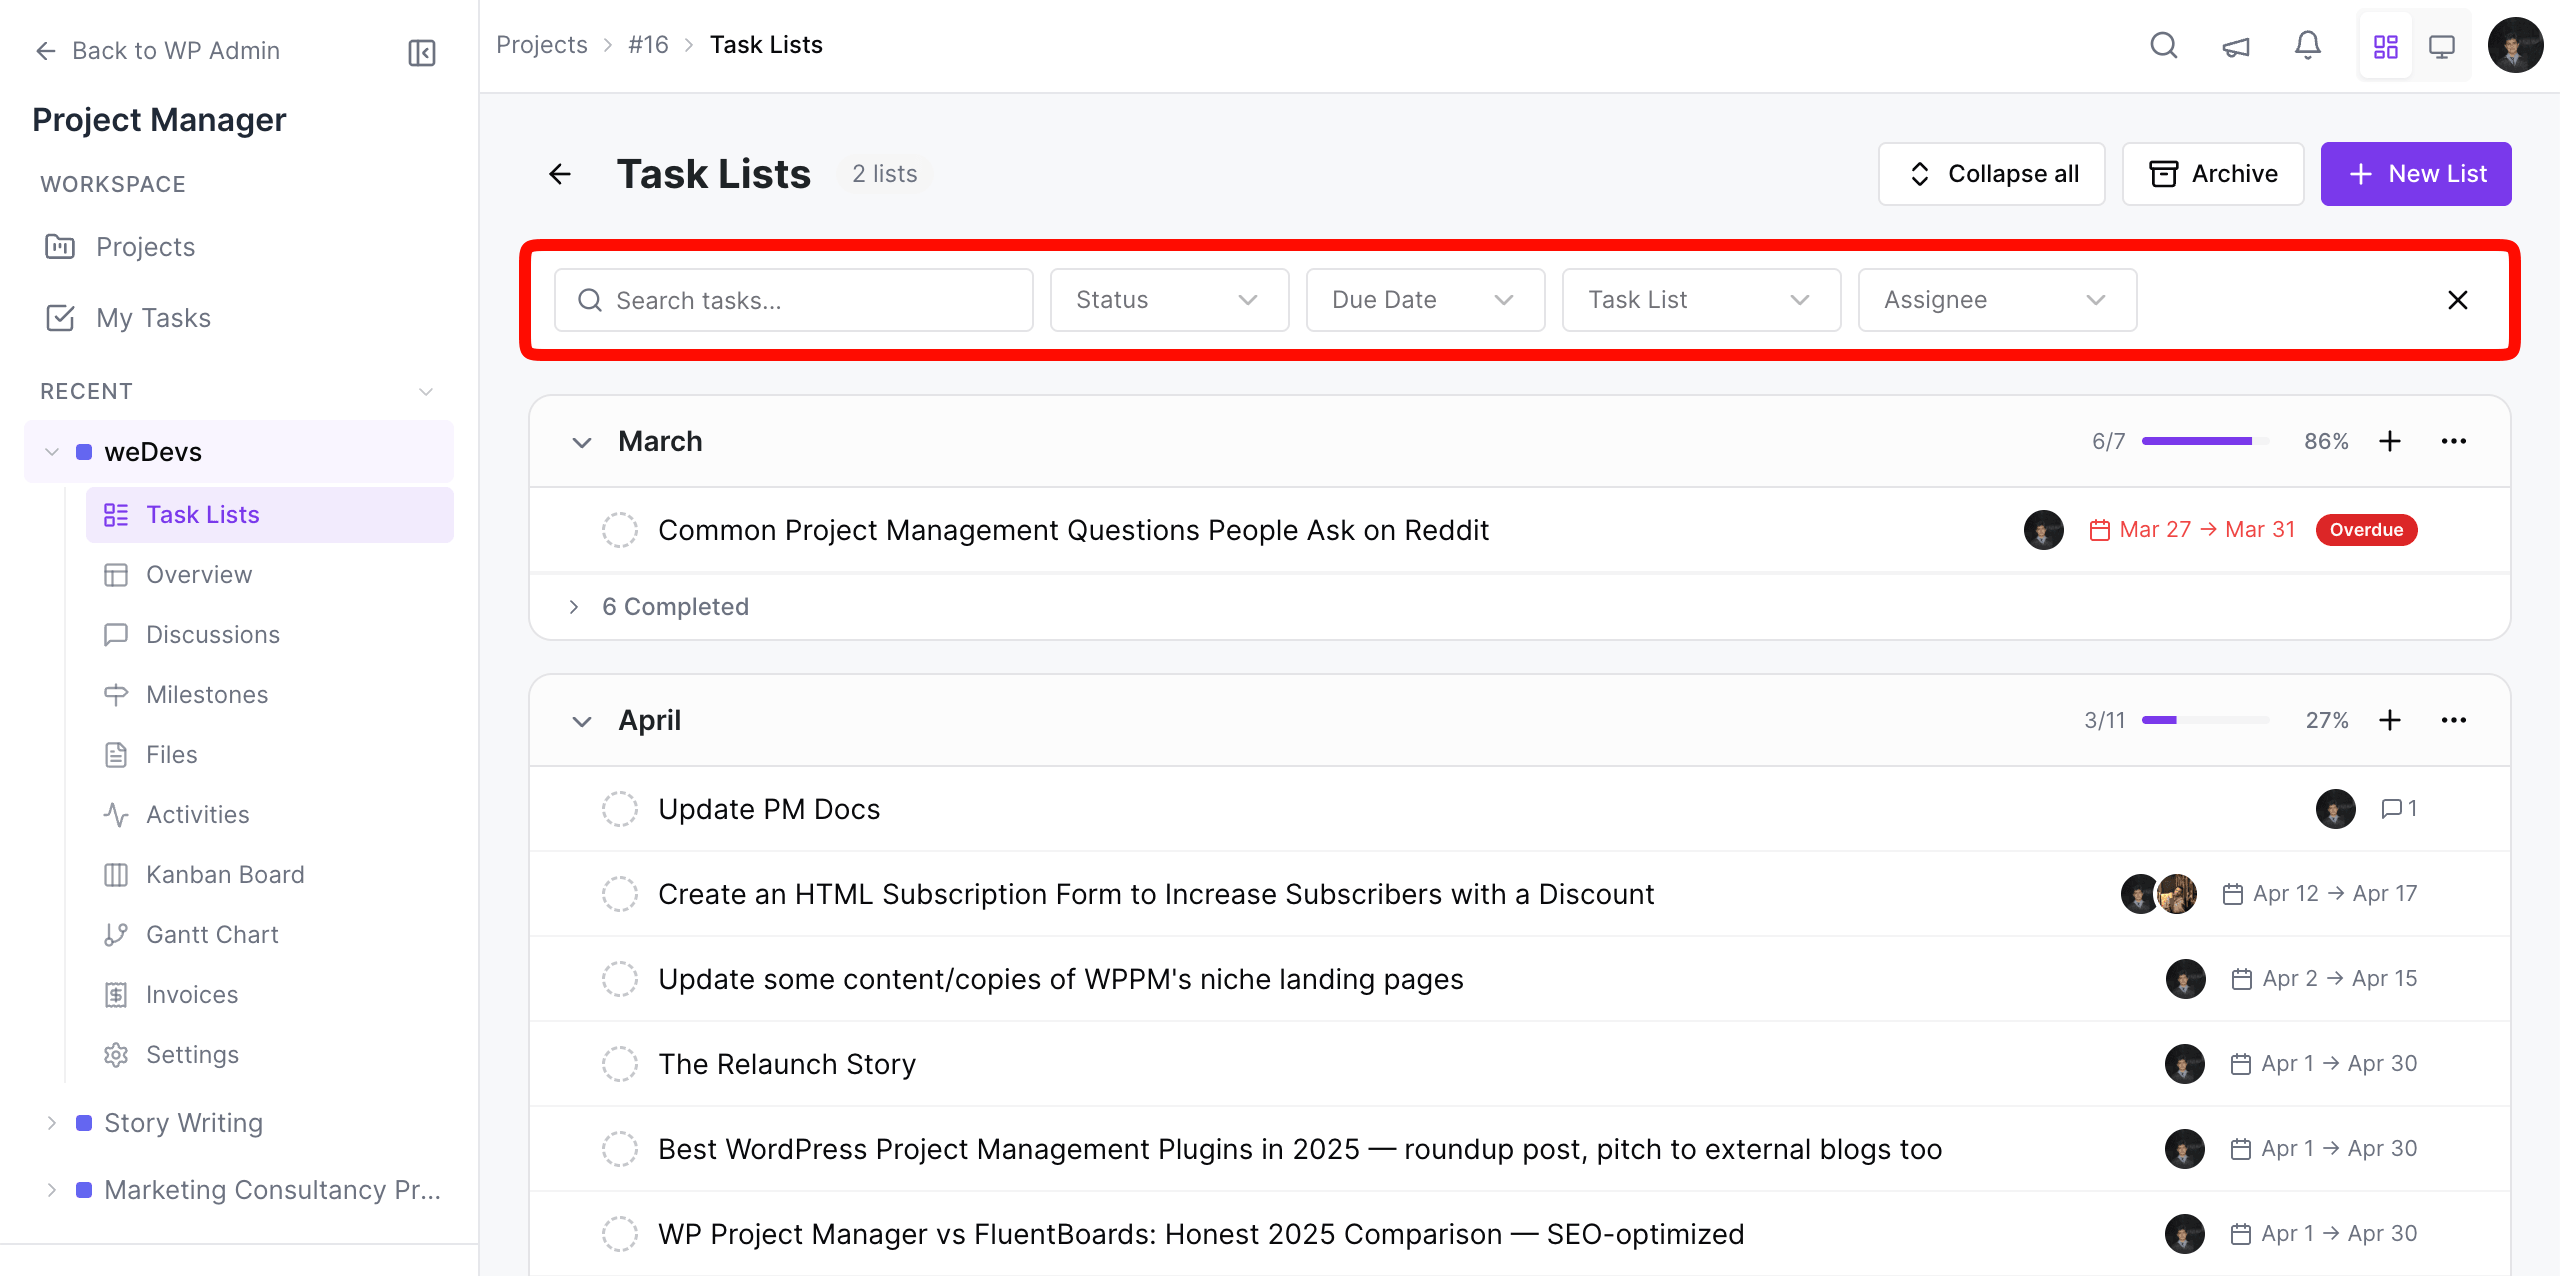Switch to the Overview tab
Image resolution: width=2560 pixels, height=1276 pixels.
[x=199, y=574]
